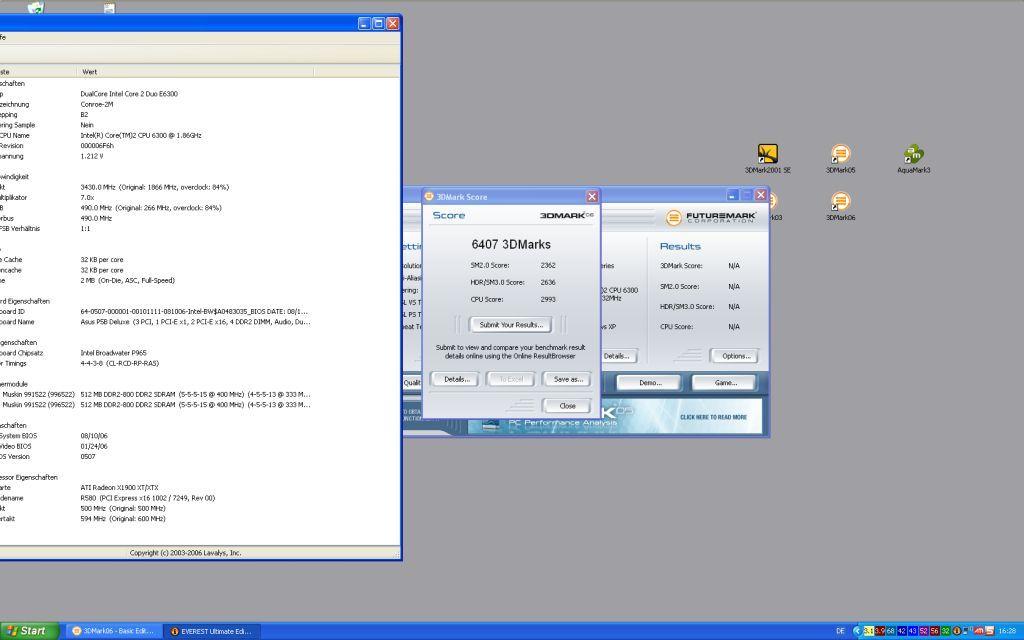The image size is (1024, 640).
Task: Click the Demo button in 3DMark06
Action: pos(650,383)
